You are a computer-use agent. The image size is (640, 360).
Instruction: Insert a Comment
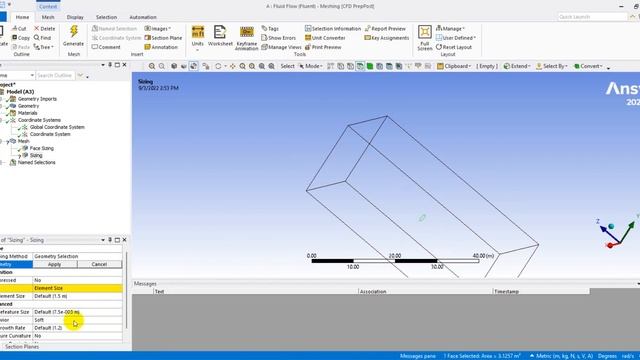(x=106, y=47)
